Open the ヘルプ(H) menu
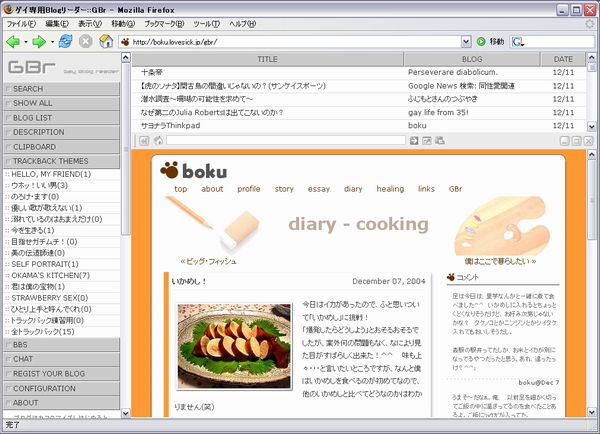 242,24
